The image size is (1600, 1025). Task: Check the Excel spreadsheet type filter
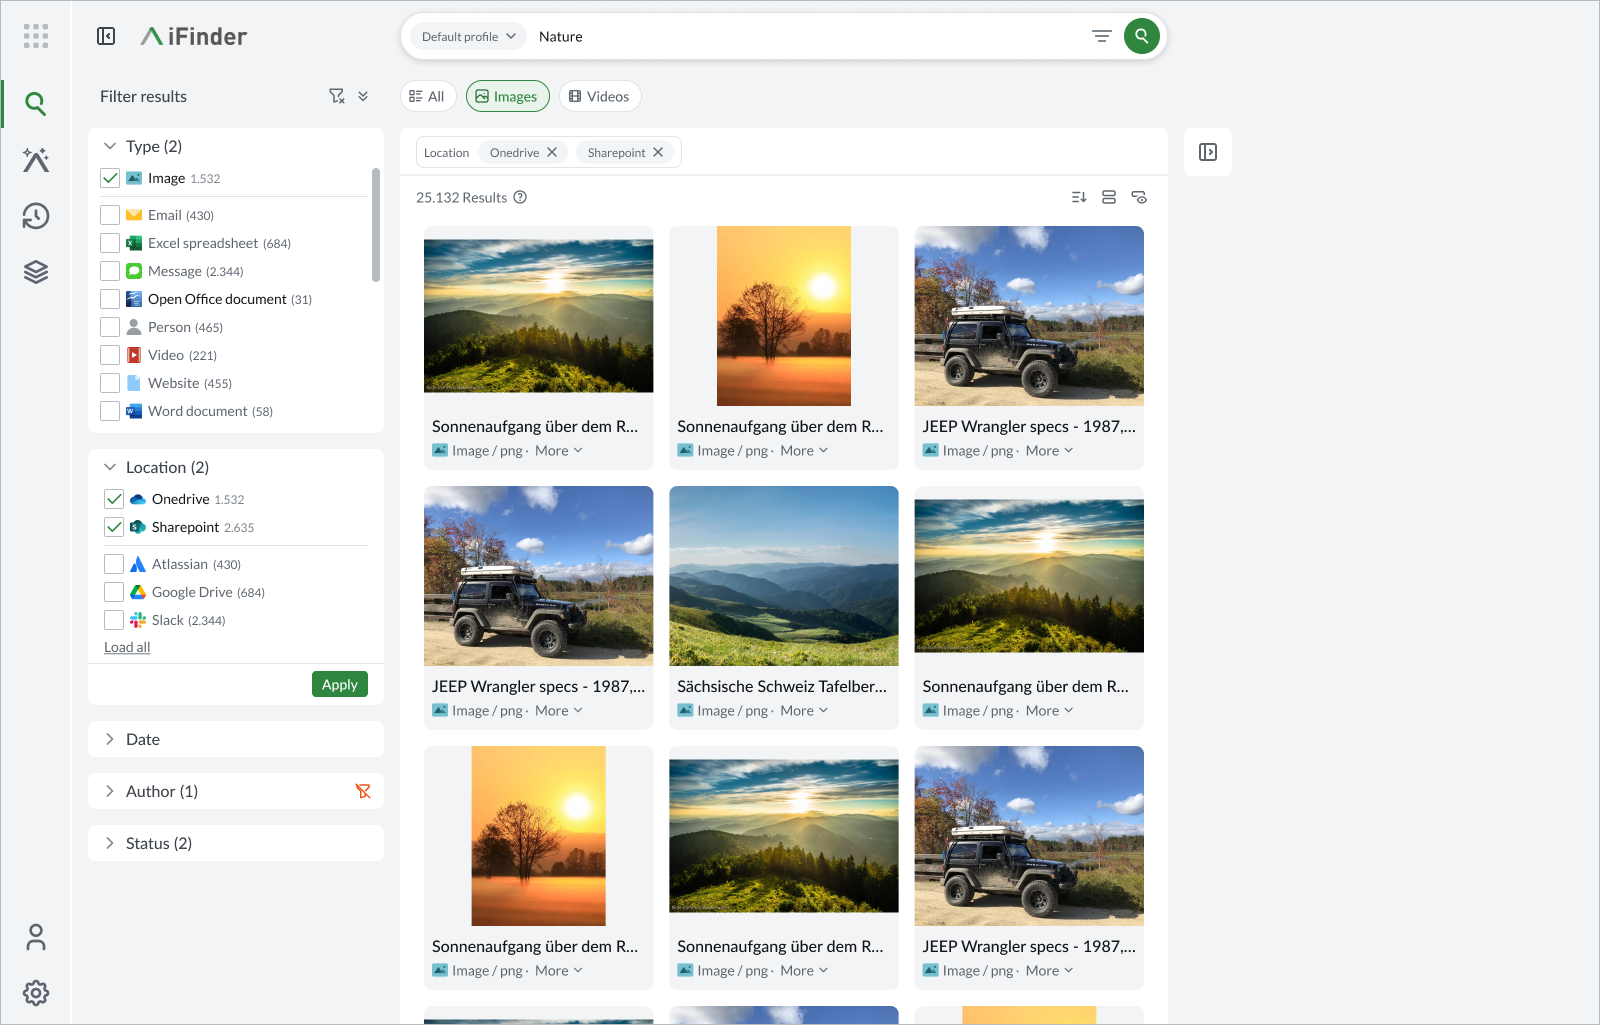110,243
